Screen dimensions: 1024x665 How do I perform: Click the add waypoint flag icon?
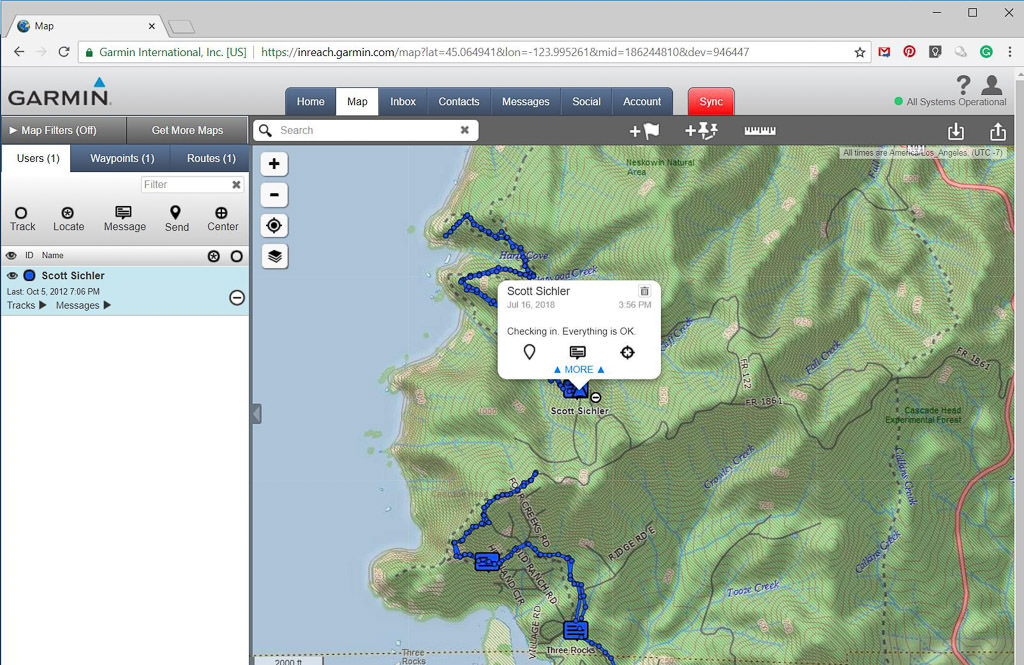click(x=644, y=131)
